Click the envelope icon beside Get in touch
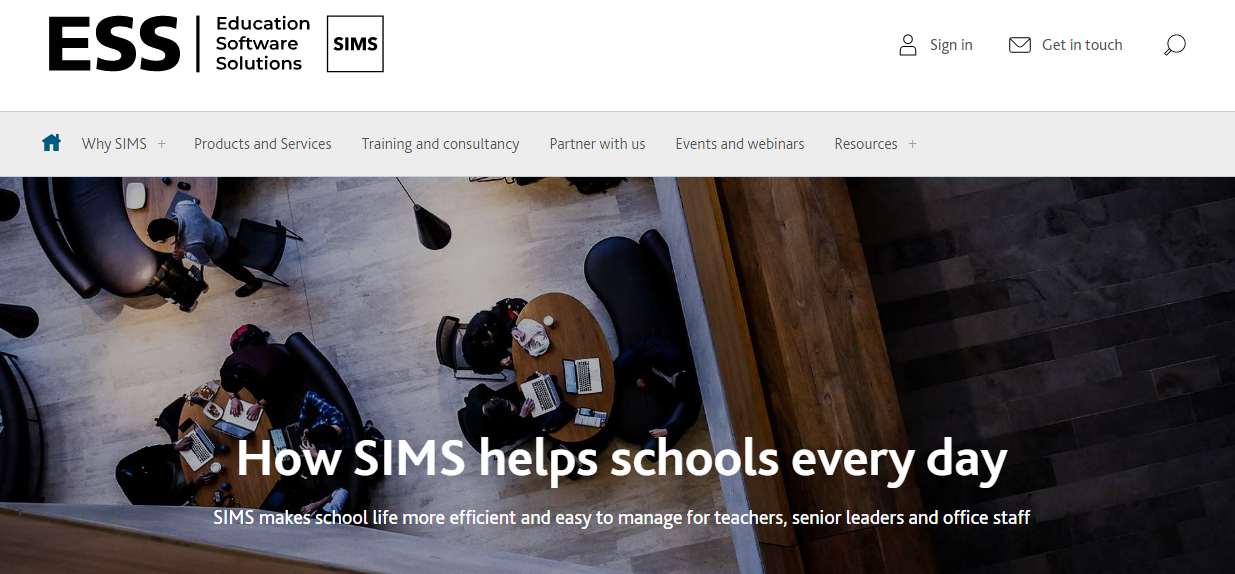1235x574 pixels. (x=1020, y=45)
